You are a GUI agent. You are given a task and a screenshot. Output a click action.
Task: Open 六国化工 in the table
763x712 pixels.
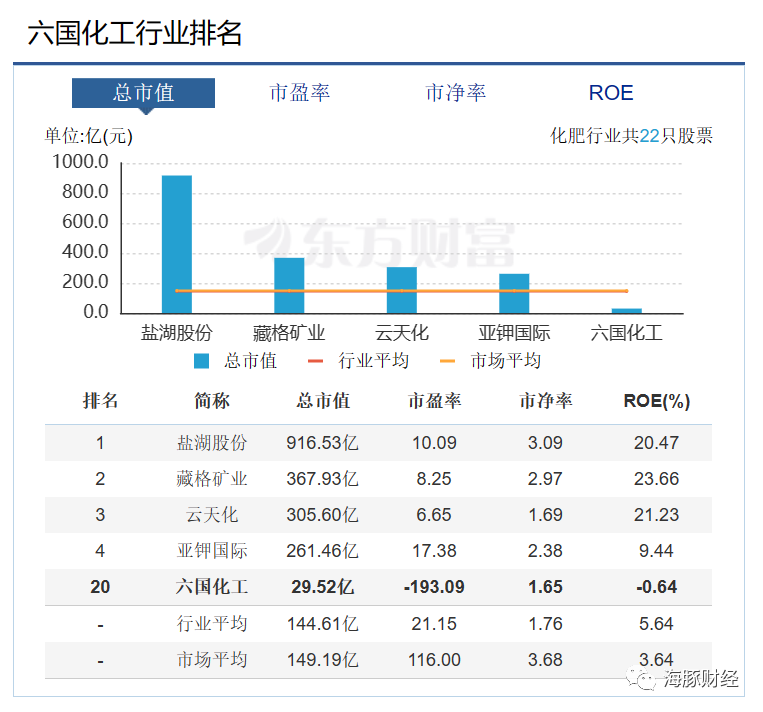coord(212,587)
